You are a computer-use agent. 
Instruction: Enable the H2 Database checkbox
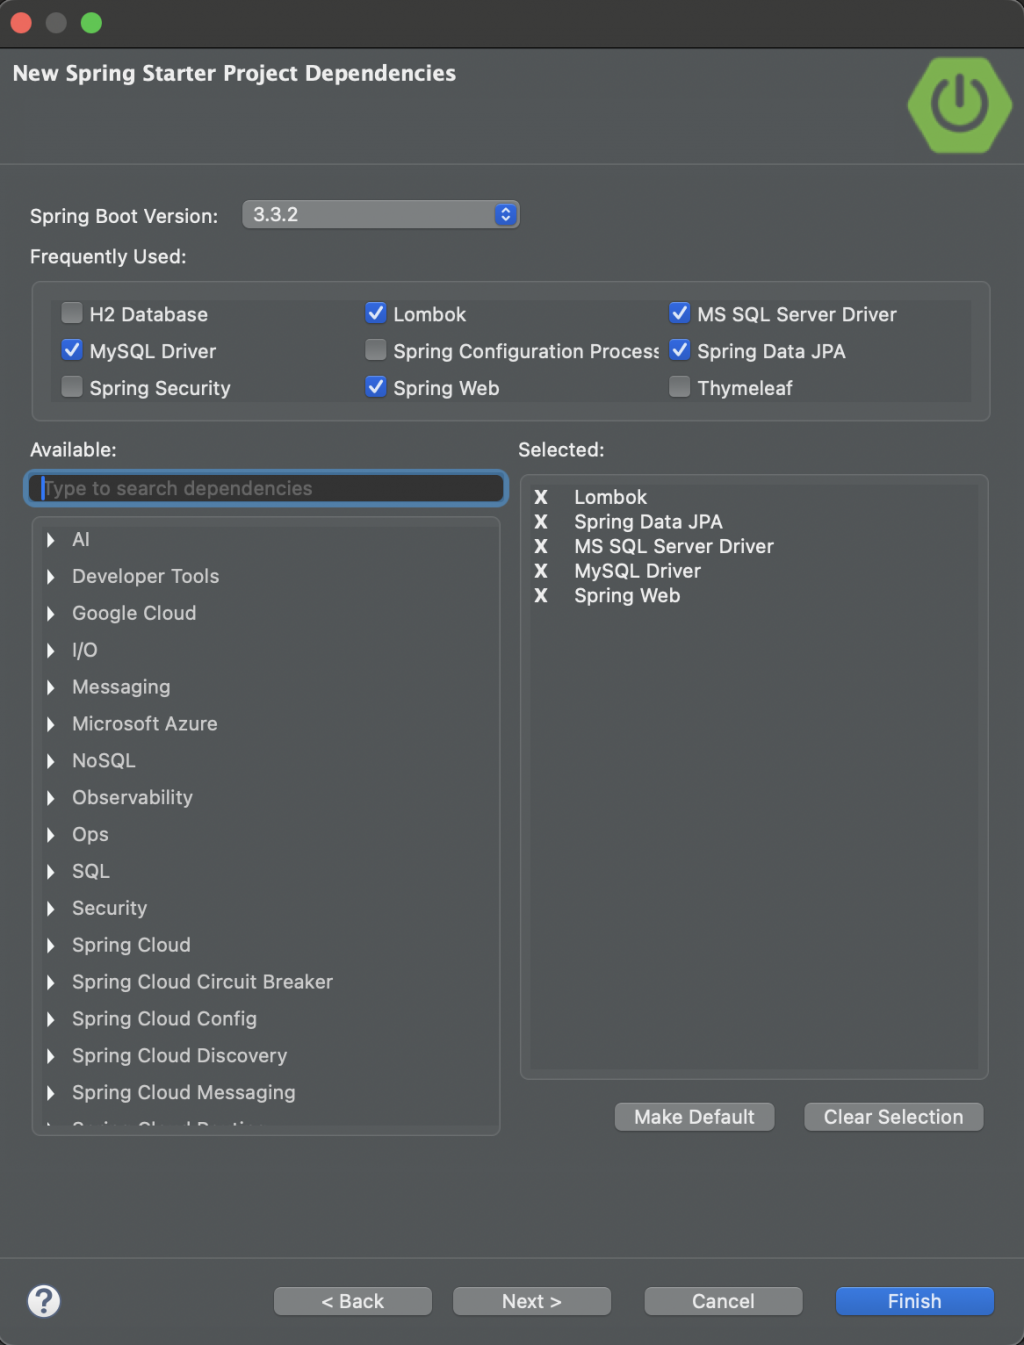72,313
